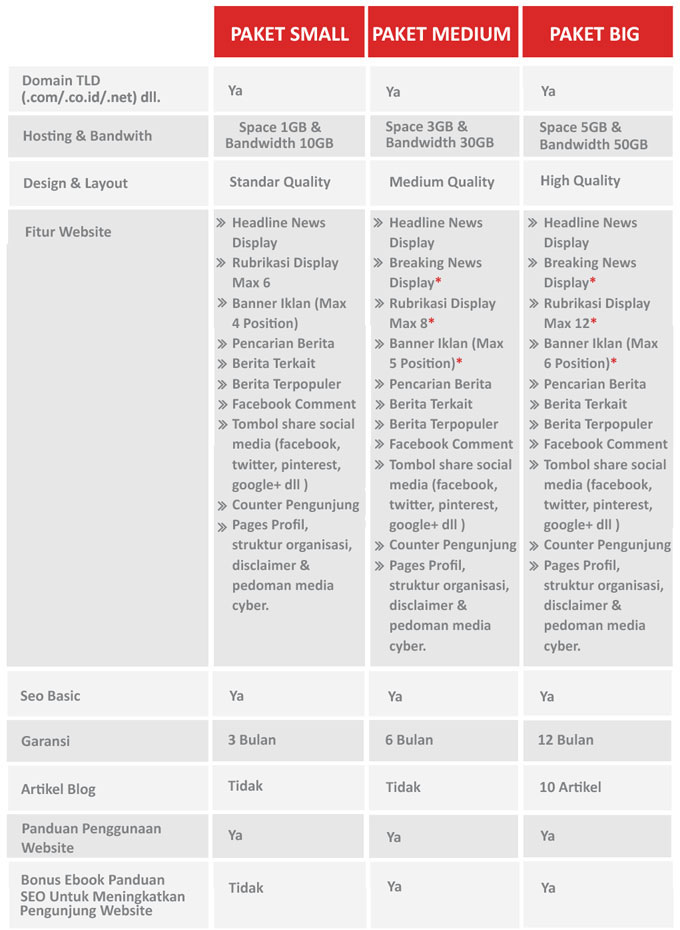Screen dimensions: 680x930
Task: Click the red asterisk after Max 8
Action: pos(431,321)
